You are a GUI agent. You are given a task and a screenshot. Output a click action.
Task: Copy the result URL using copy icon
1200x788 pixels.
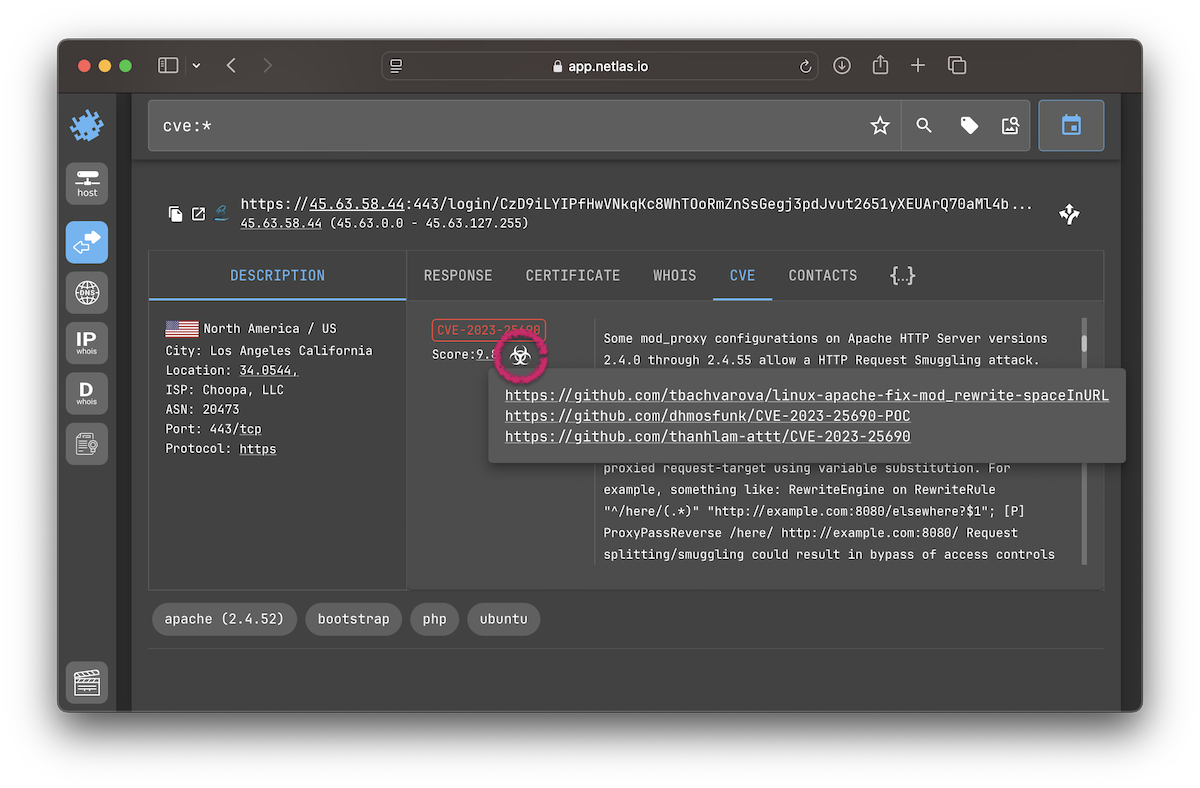[x=174, y=213]
